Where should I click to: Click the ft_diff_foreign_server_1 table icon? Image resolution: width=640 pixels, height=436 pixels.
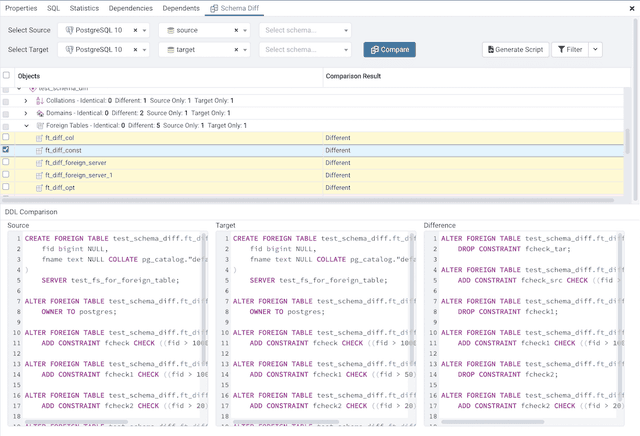(x=39, y=176)
